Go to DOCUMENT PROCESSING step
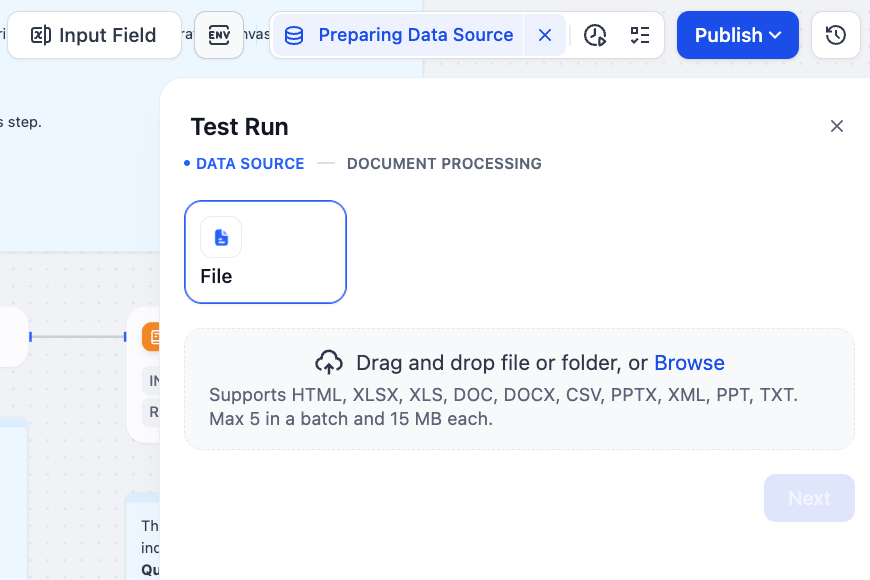 pos(444,164)
